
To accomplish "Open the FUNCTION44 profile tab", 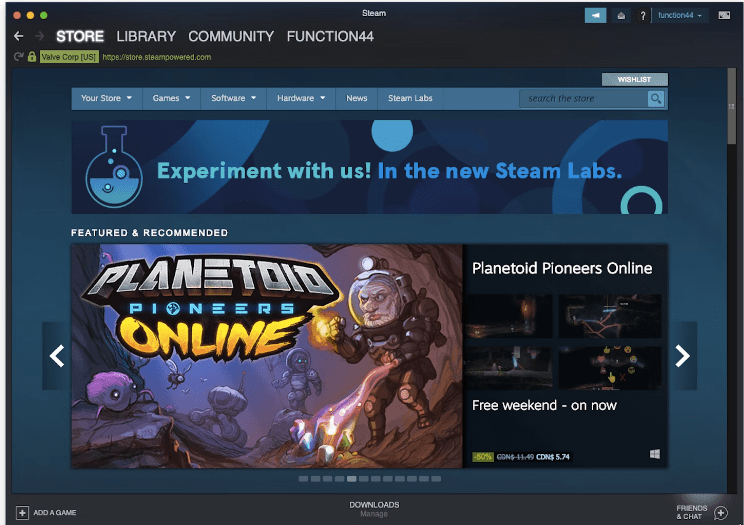I will [x=330, y=37].
